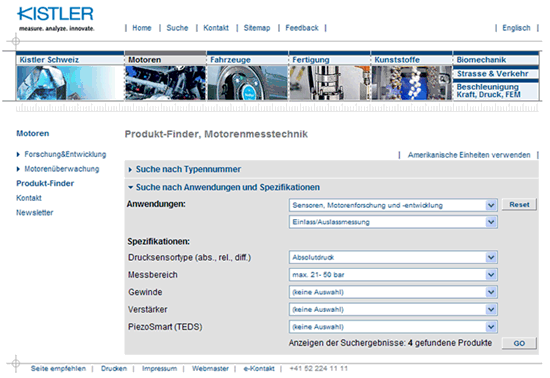Expand Forschung&Entwicklung sidebar arrow
Image resolution: width=550 pixels, height=378 pixels.
(18, 155)
